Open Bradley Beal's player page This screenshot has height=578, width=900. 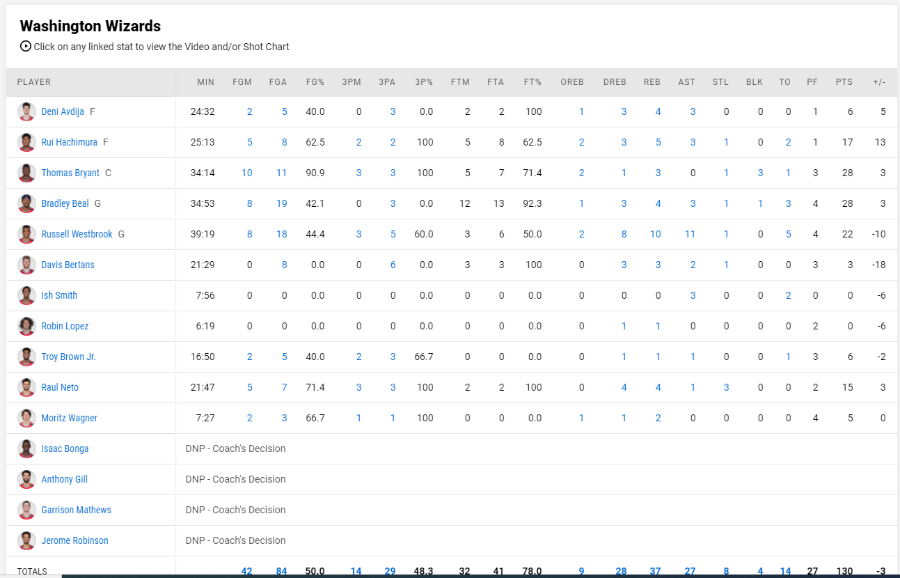click(65, 203)
